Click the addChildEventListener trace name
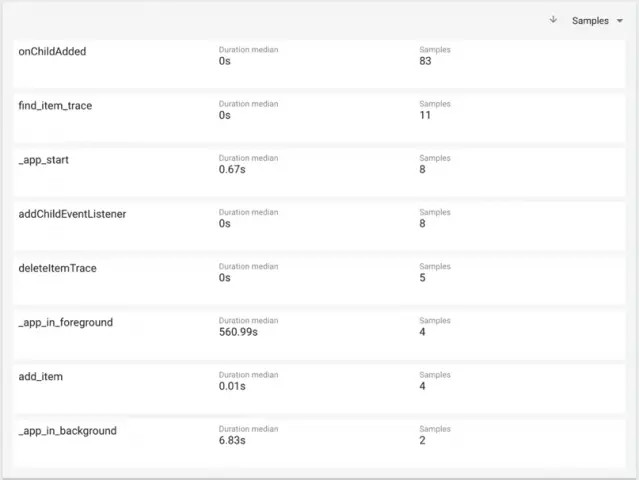Image resolution: width=639 pixels, height=480 pixels. (x=72, y=214)
